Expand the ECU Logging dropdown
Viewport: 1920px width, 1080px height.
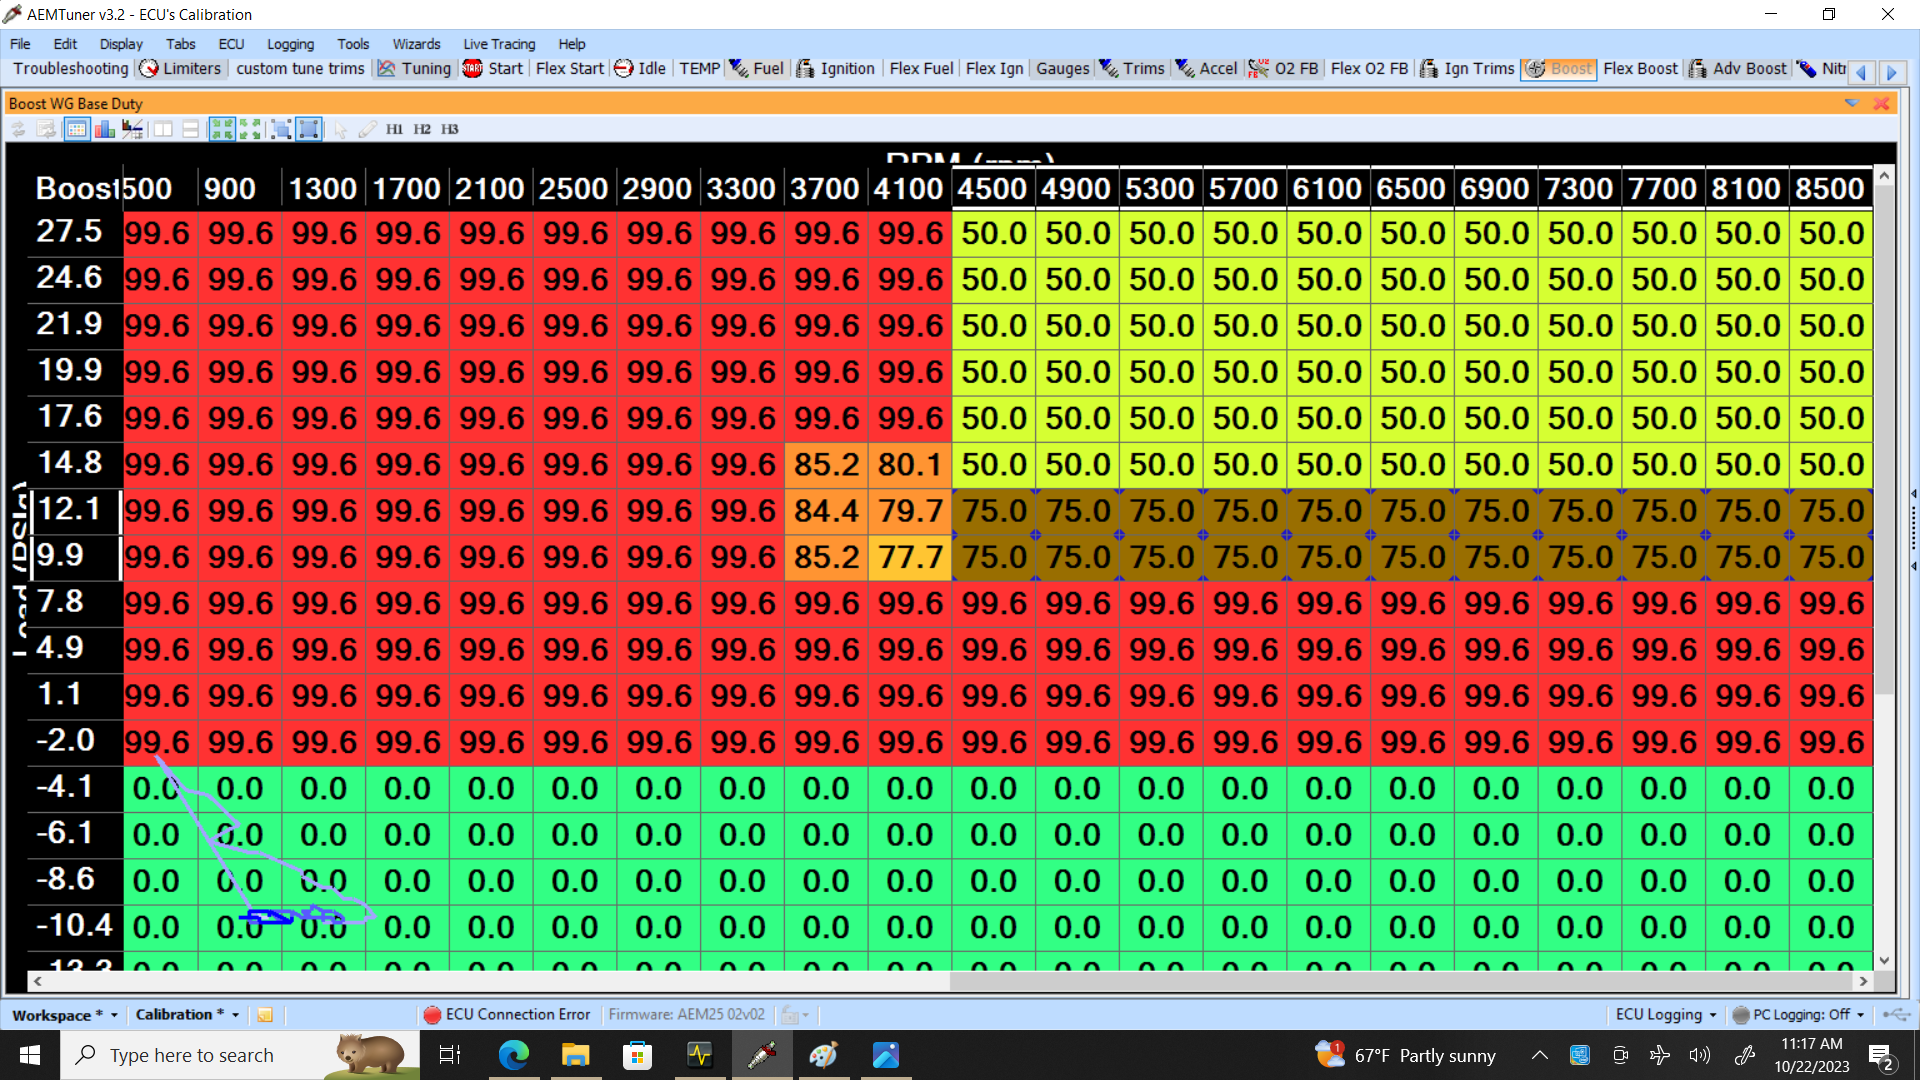[1713, 1015]
